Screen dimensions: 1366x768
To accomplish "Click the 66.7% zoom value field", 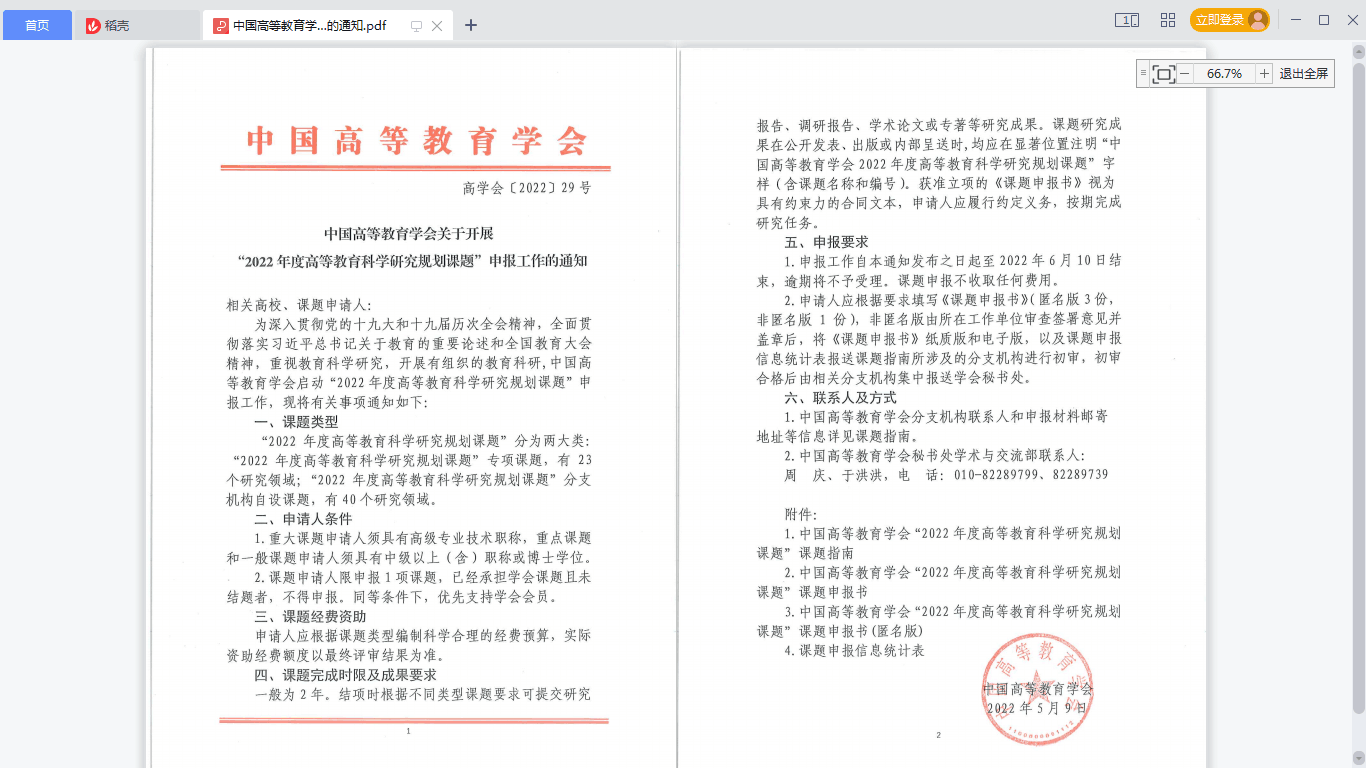I will (1224, 74).
